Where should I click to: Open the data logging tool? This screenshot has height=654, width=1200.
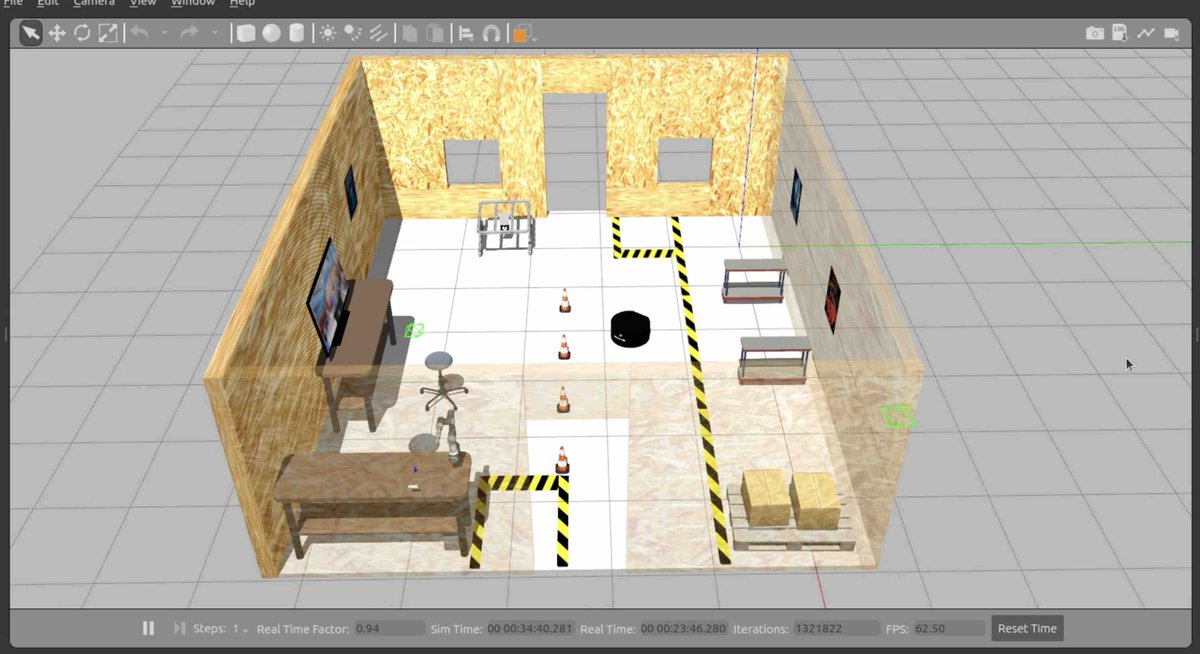[1119, 32]
